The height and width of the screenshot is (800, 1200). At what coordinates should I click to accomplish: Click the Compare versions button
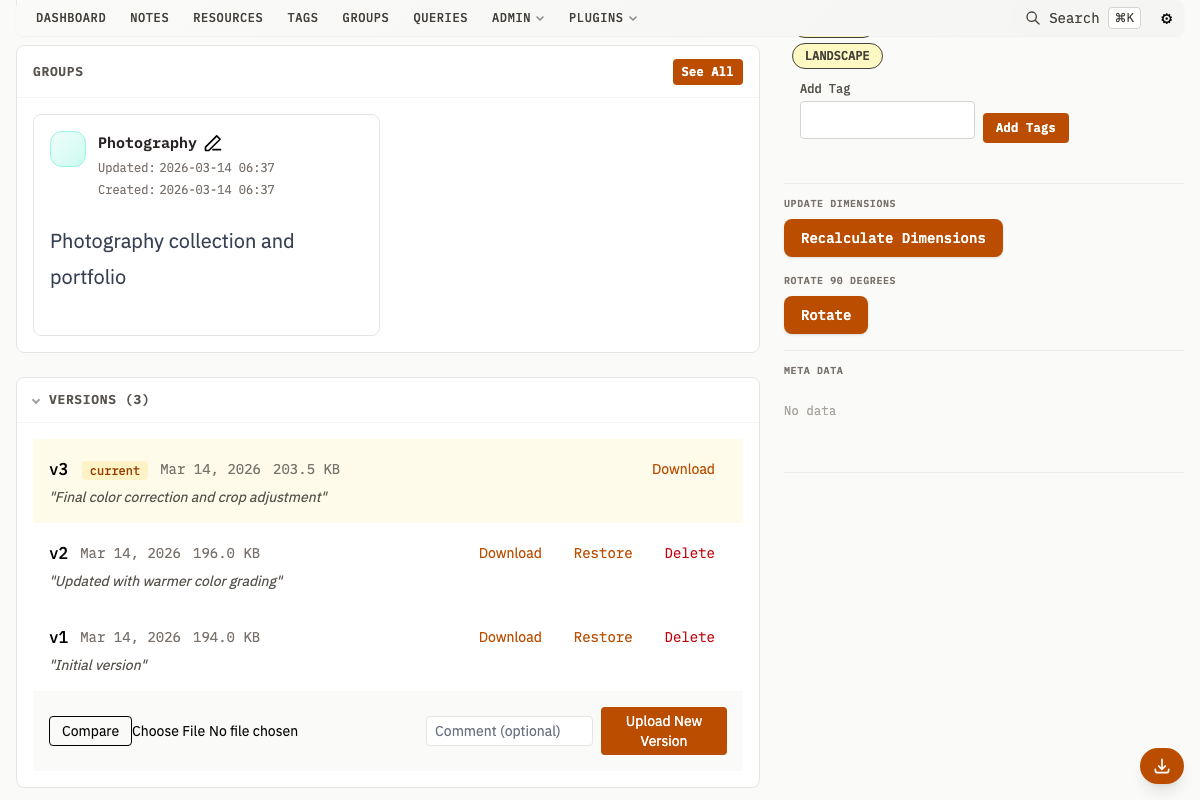(x=90, y=731)
